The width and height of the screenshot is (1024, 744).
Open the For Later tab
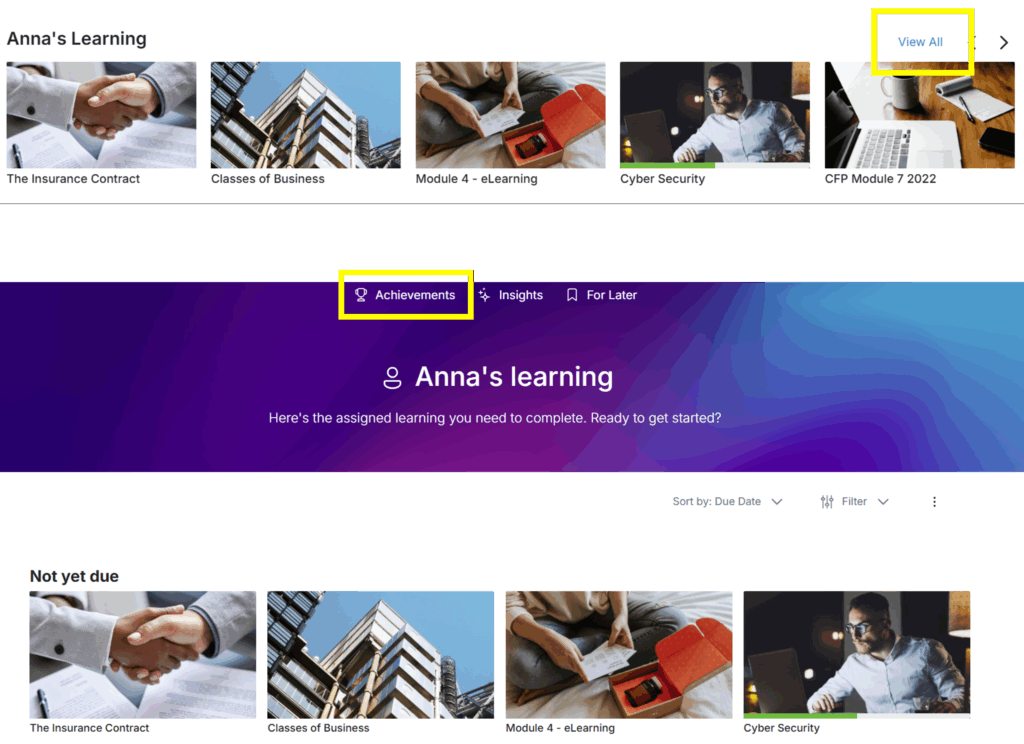tap(601, 295)
